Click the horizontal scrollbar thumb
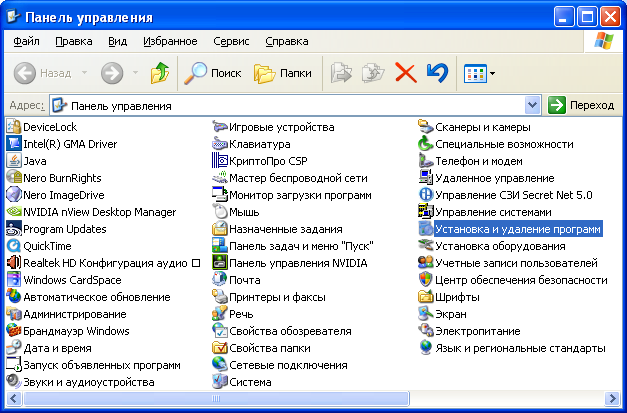Image resolution: width=627 pixels, height=413 pixels. point(216,398)
